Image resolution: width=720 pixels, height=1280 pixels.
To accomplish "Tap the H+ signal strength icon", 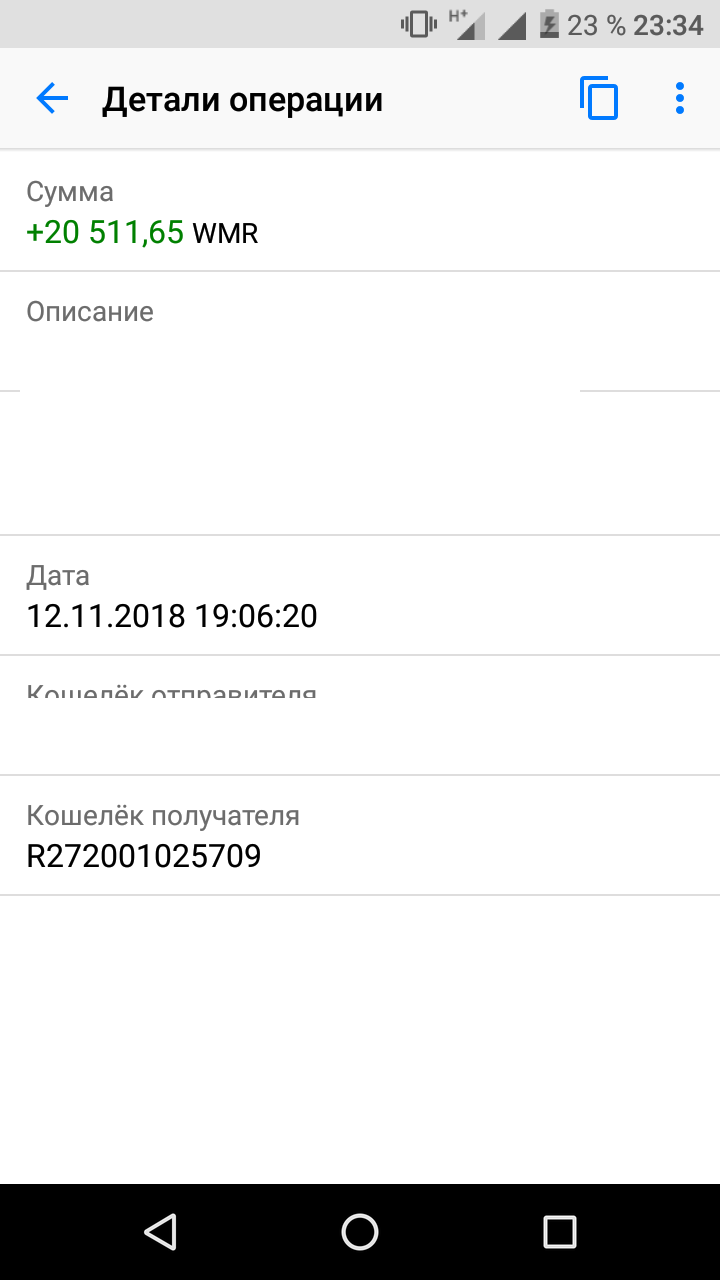I will 467,24.
